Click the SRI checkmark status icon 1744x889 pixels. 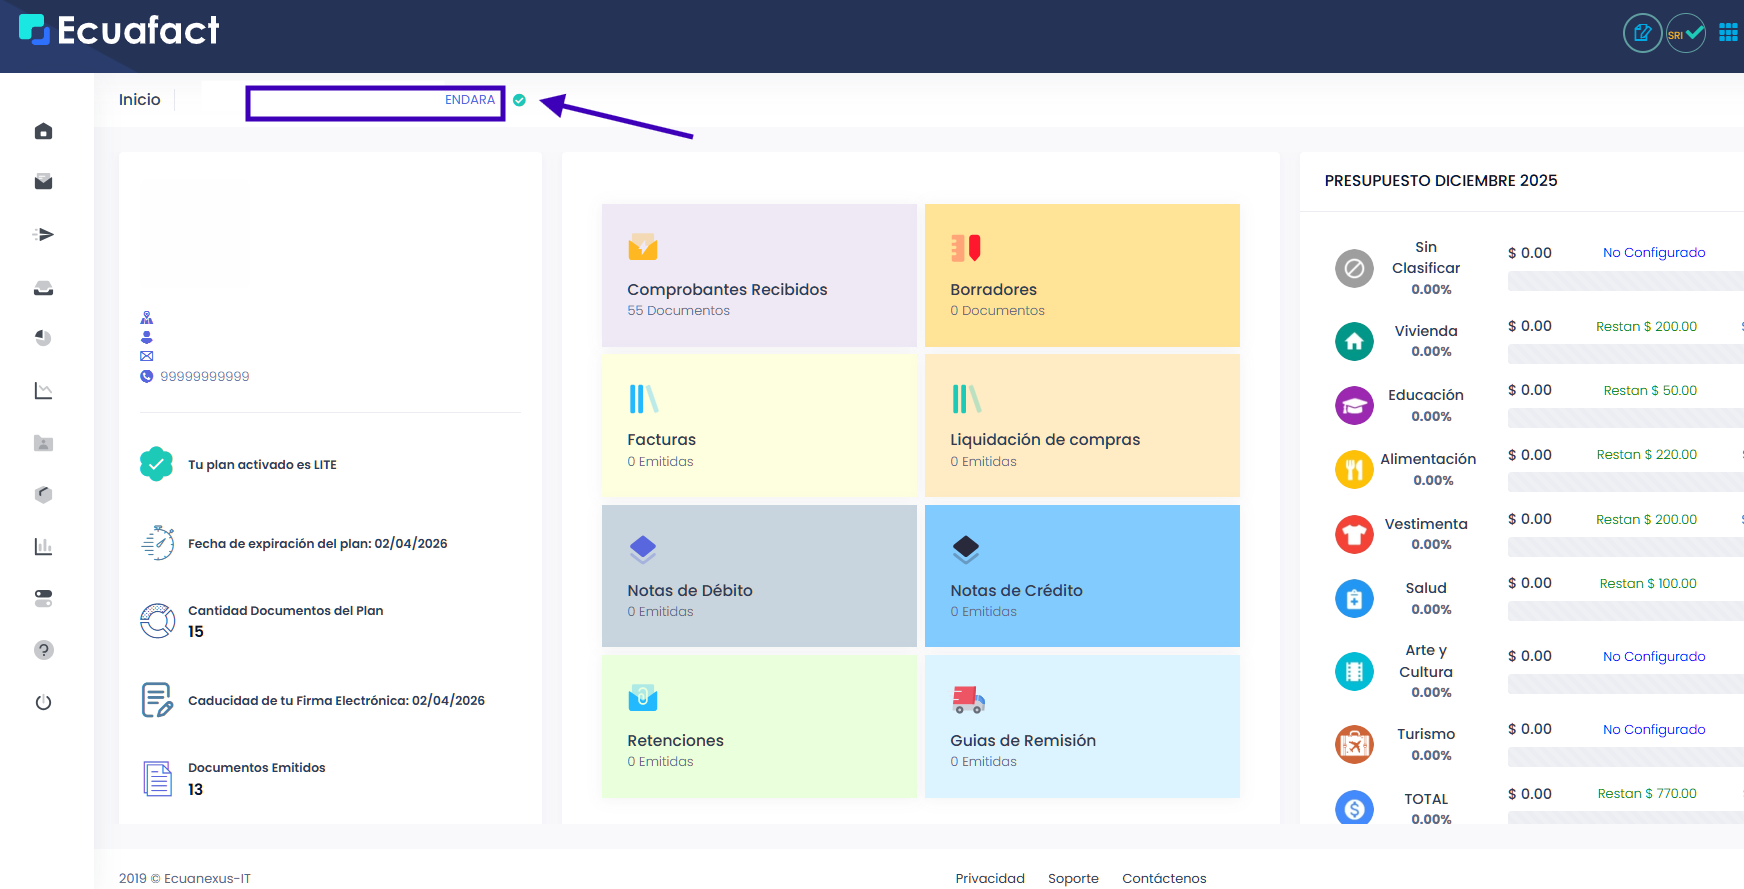(x=1685, y=34)
